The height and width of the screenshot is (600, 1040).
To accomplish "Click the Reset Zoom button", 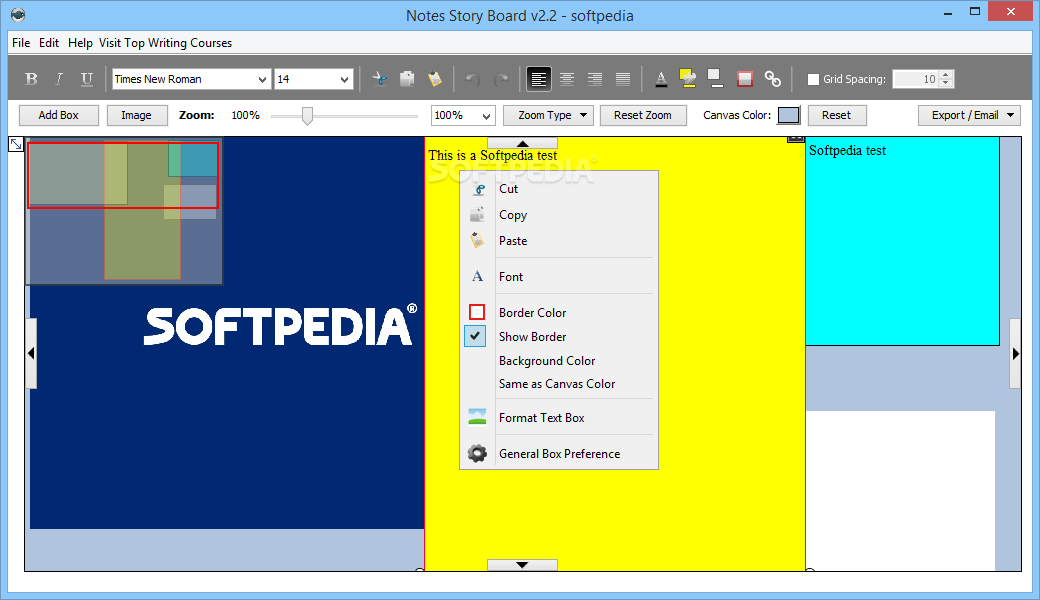I will click(x=643, y=115).
